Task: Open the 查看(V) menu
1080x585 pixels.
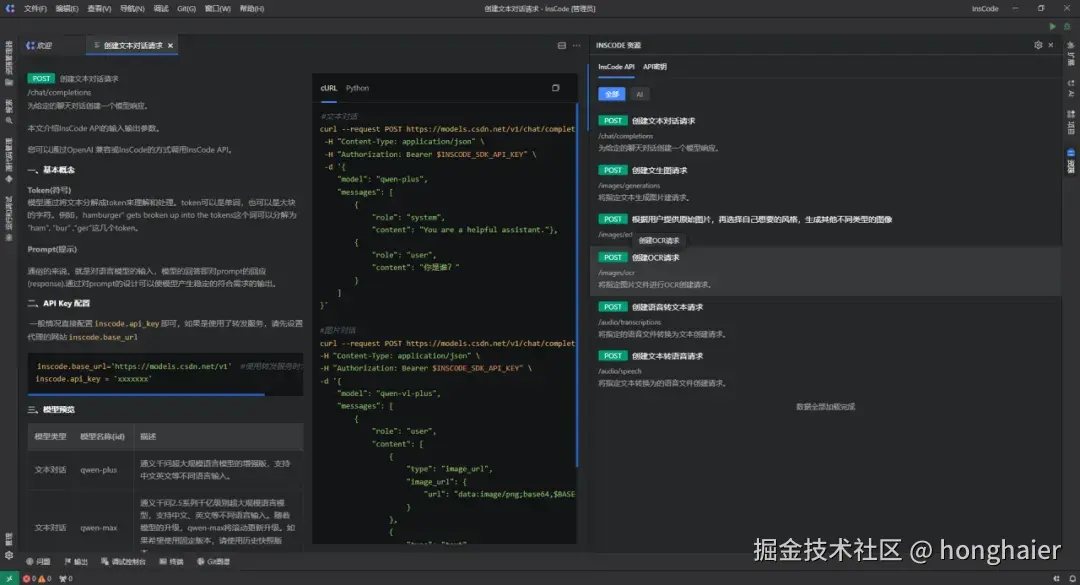Action: click(99, 9)
